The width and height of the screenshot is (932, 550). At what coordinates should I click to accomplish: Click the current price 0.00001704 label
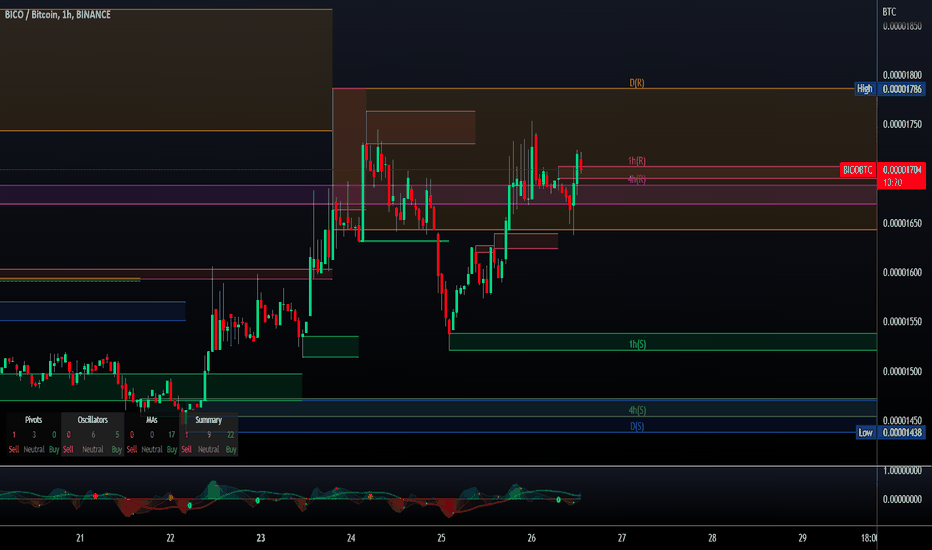click(x=902, y=170)
